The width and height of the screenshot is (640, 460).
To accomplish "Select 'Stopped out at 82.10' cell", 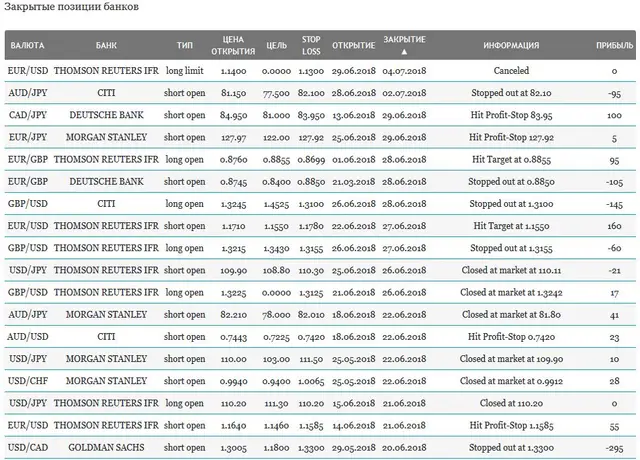I will (511, 93).
